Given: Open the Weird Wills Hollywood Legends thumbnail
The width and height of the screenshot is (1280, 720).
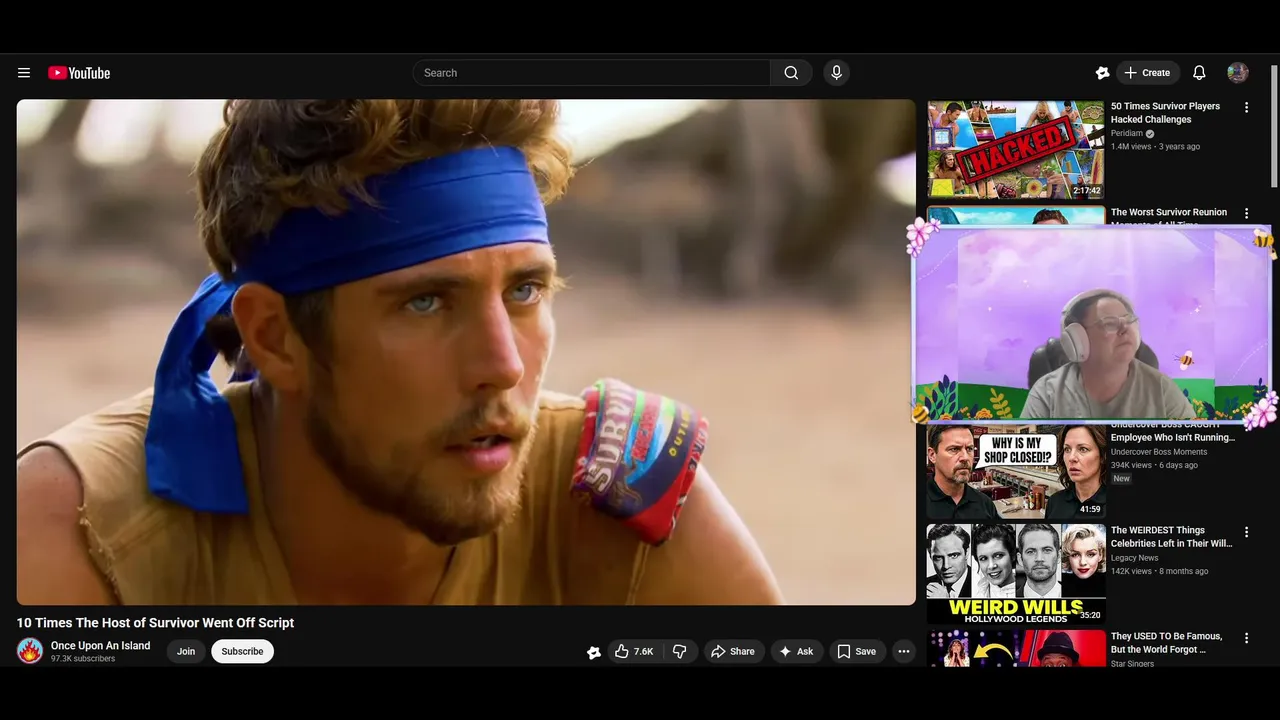Looking at the screenshot, I should point(1016,574).
